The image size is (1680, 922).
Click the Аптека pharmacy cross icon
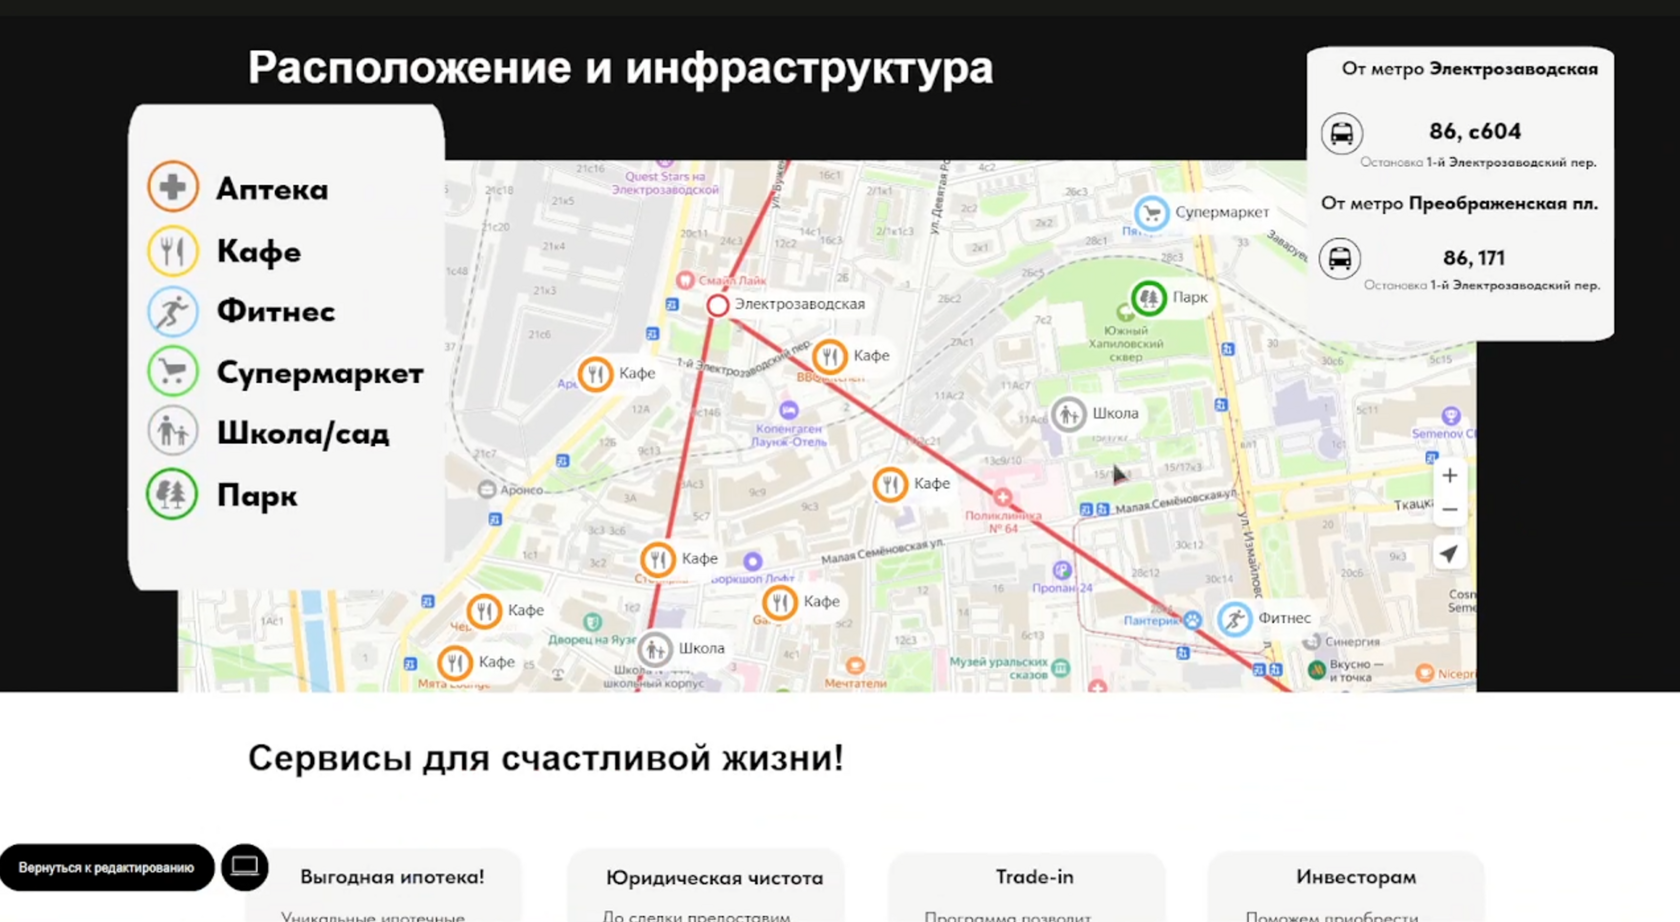[172, 187]
